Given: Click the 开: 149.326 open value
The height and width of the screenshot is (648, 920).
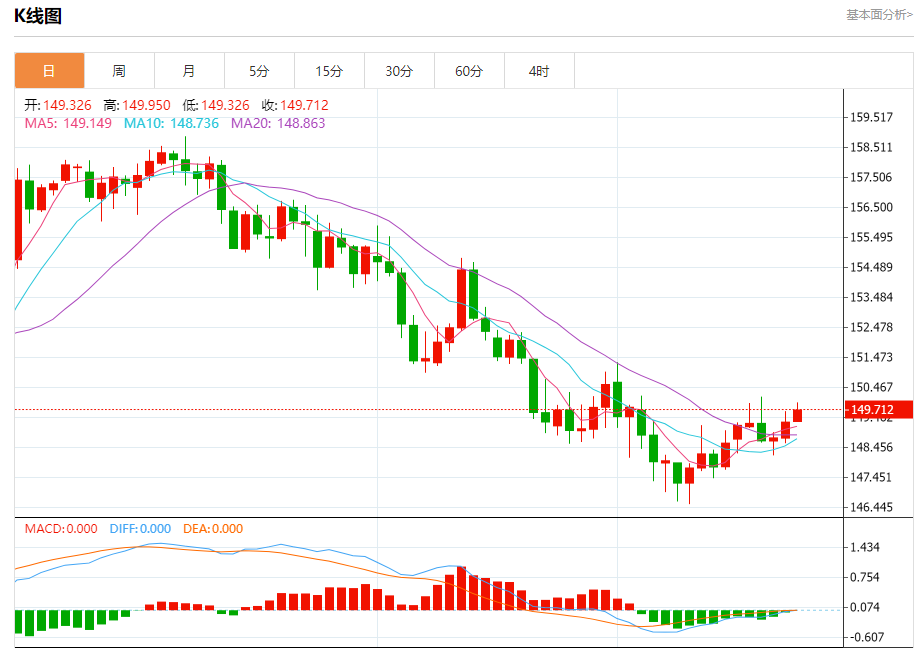Looking at the screenshot, I should (x=58, y=105).
